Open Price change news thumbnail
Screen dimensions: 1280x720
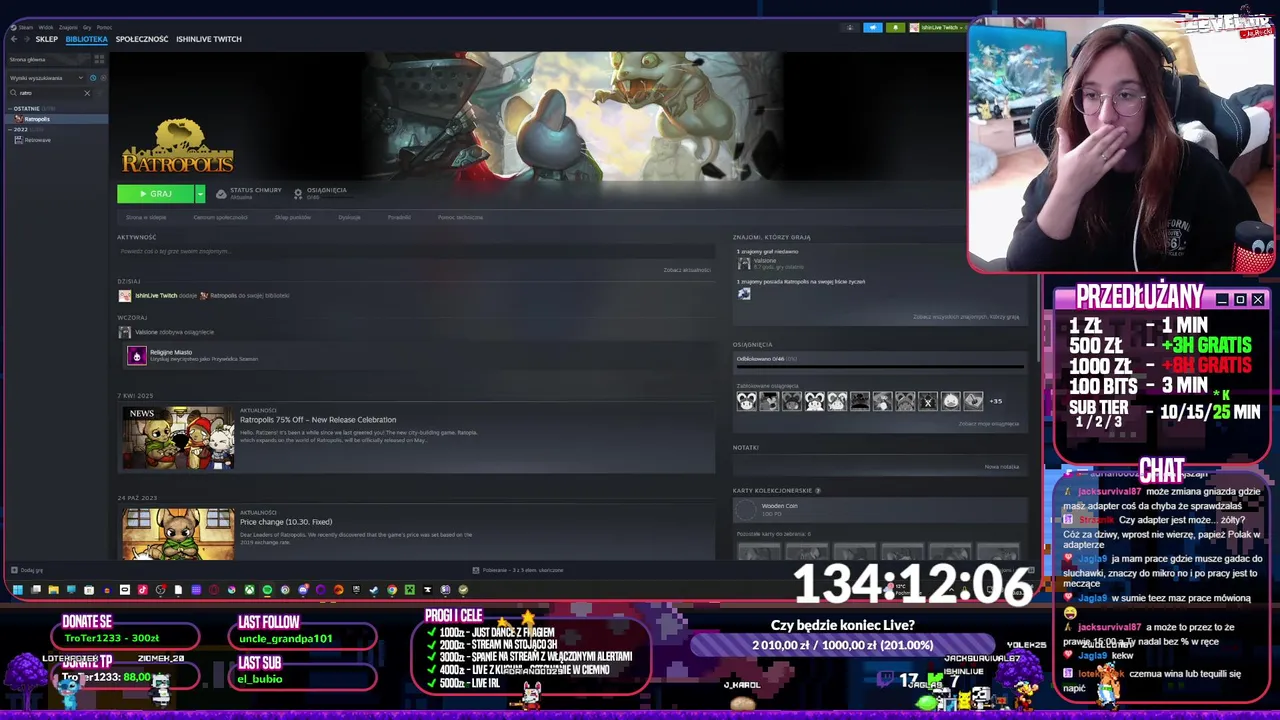tap(178, 534)
